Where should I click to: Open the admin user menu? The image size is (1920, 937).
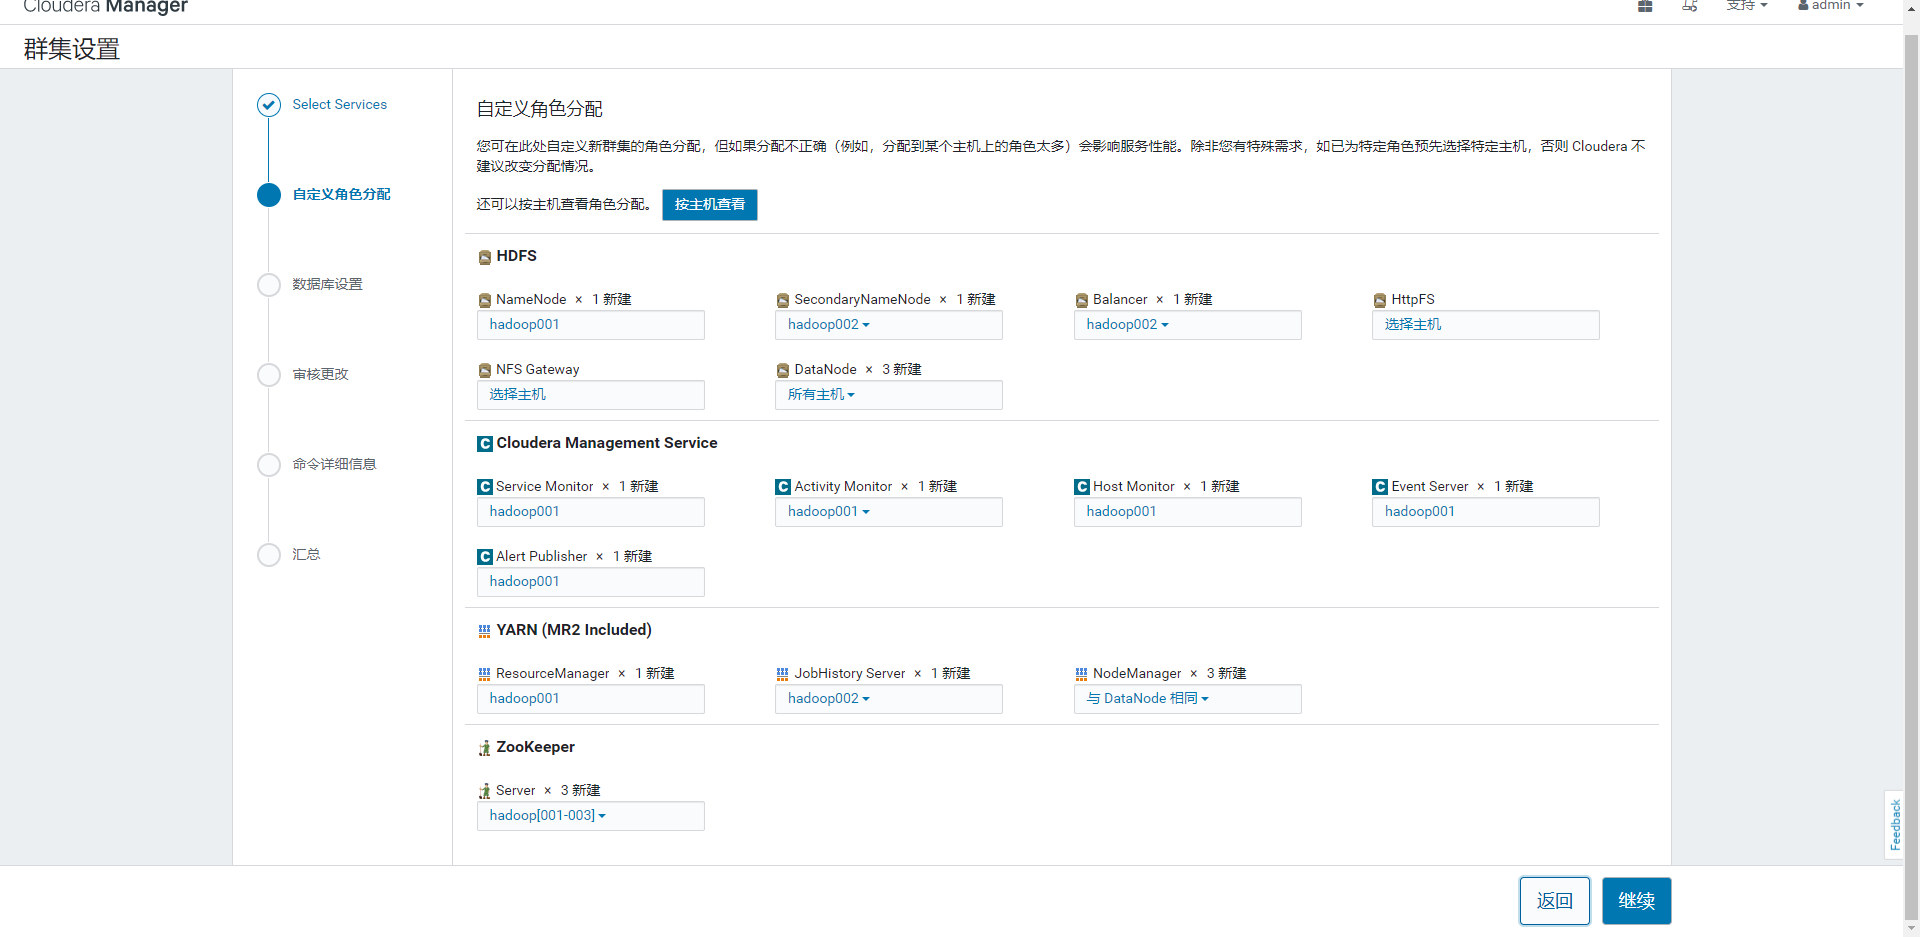1831,6
